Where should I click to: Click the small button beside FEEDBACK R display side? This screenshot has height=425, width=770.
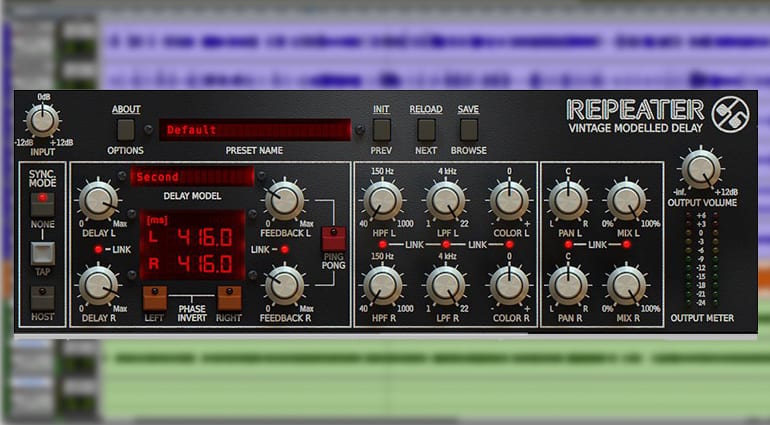pyautogui.click(x=252, y=275)
